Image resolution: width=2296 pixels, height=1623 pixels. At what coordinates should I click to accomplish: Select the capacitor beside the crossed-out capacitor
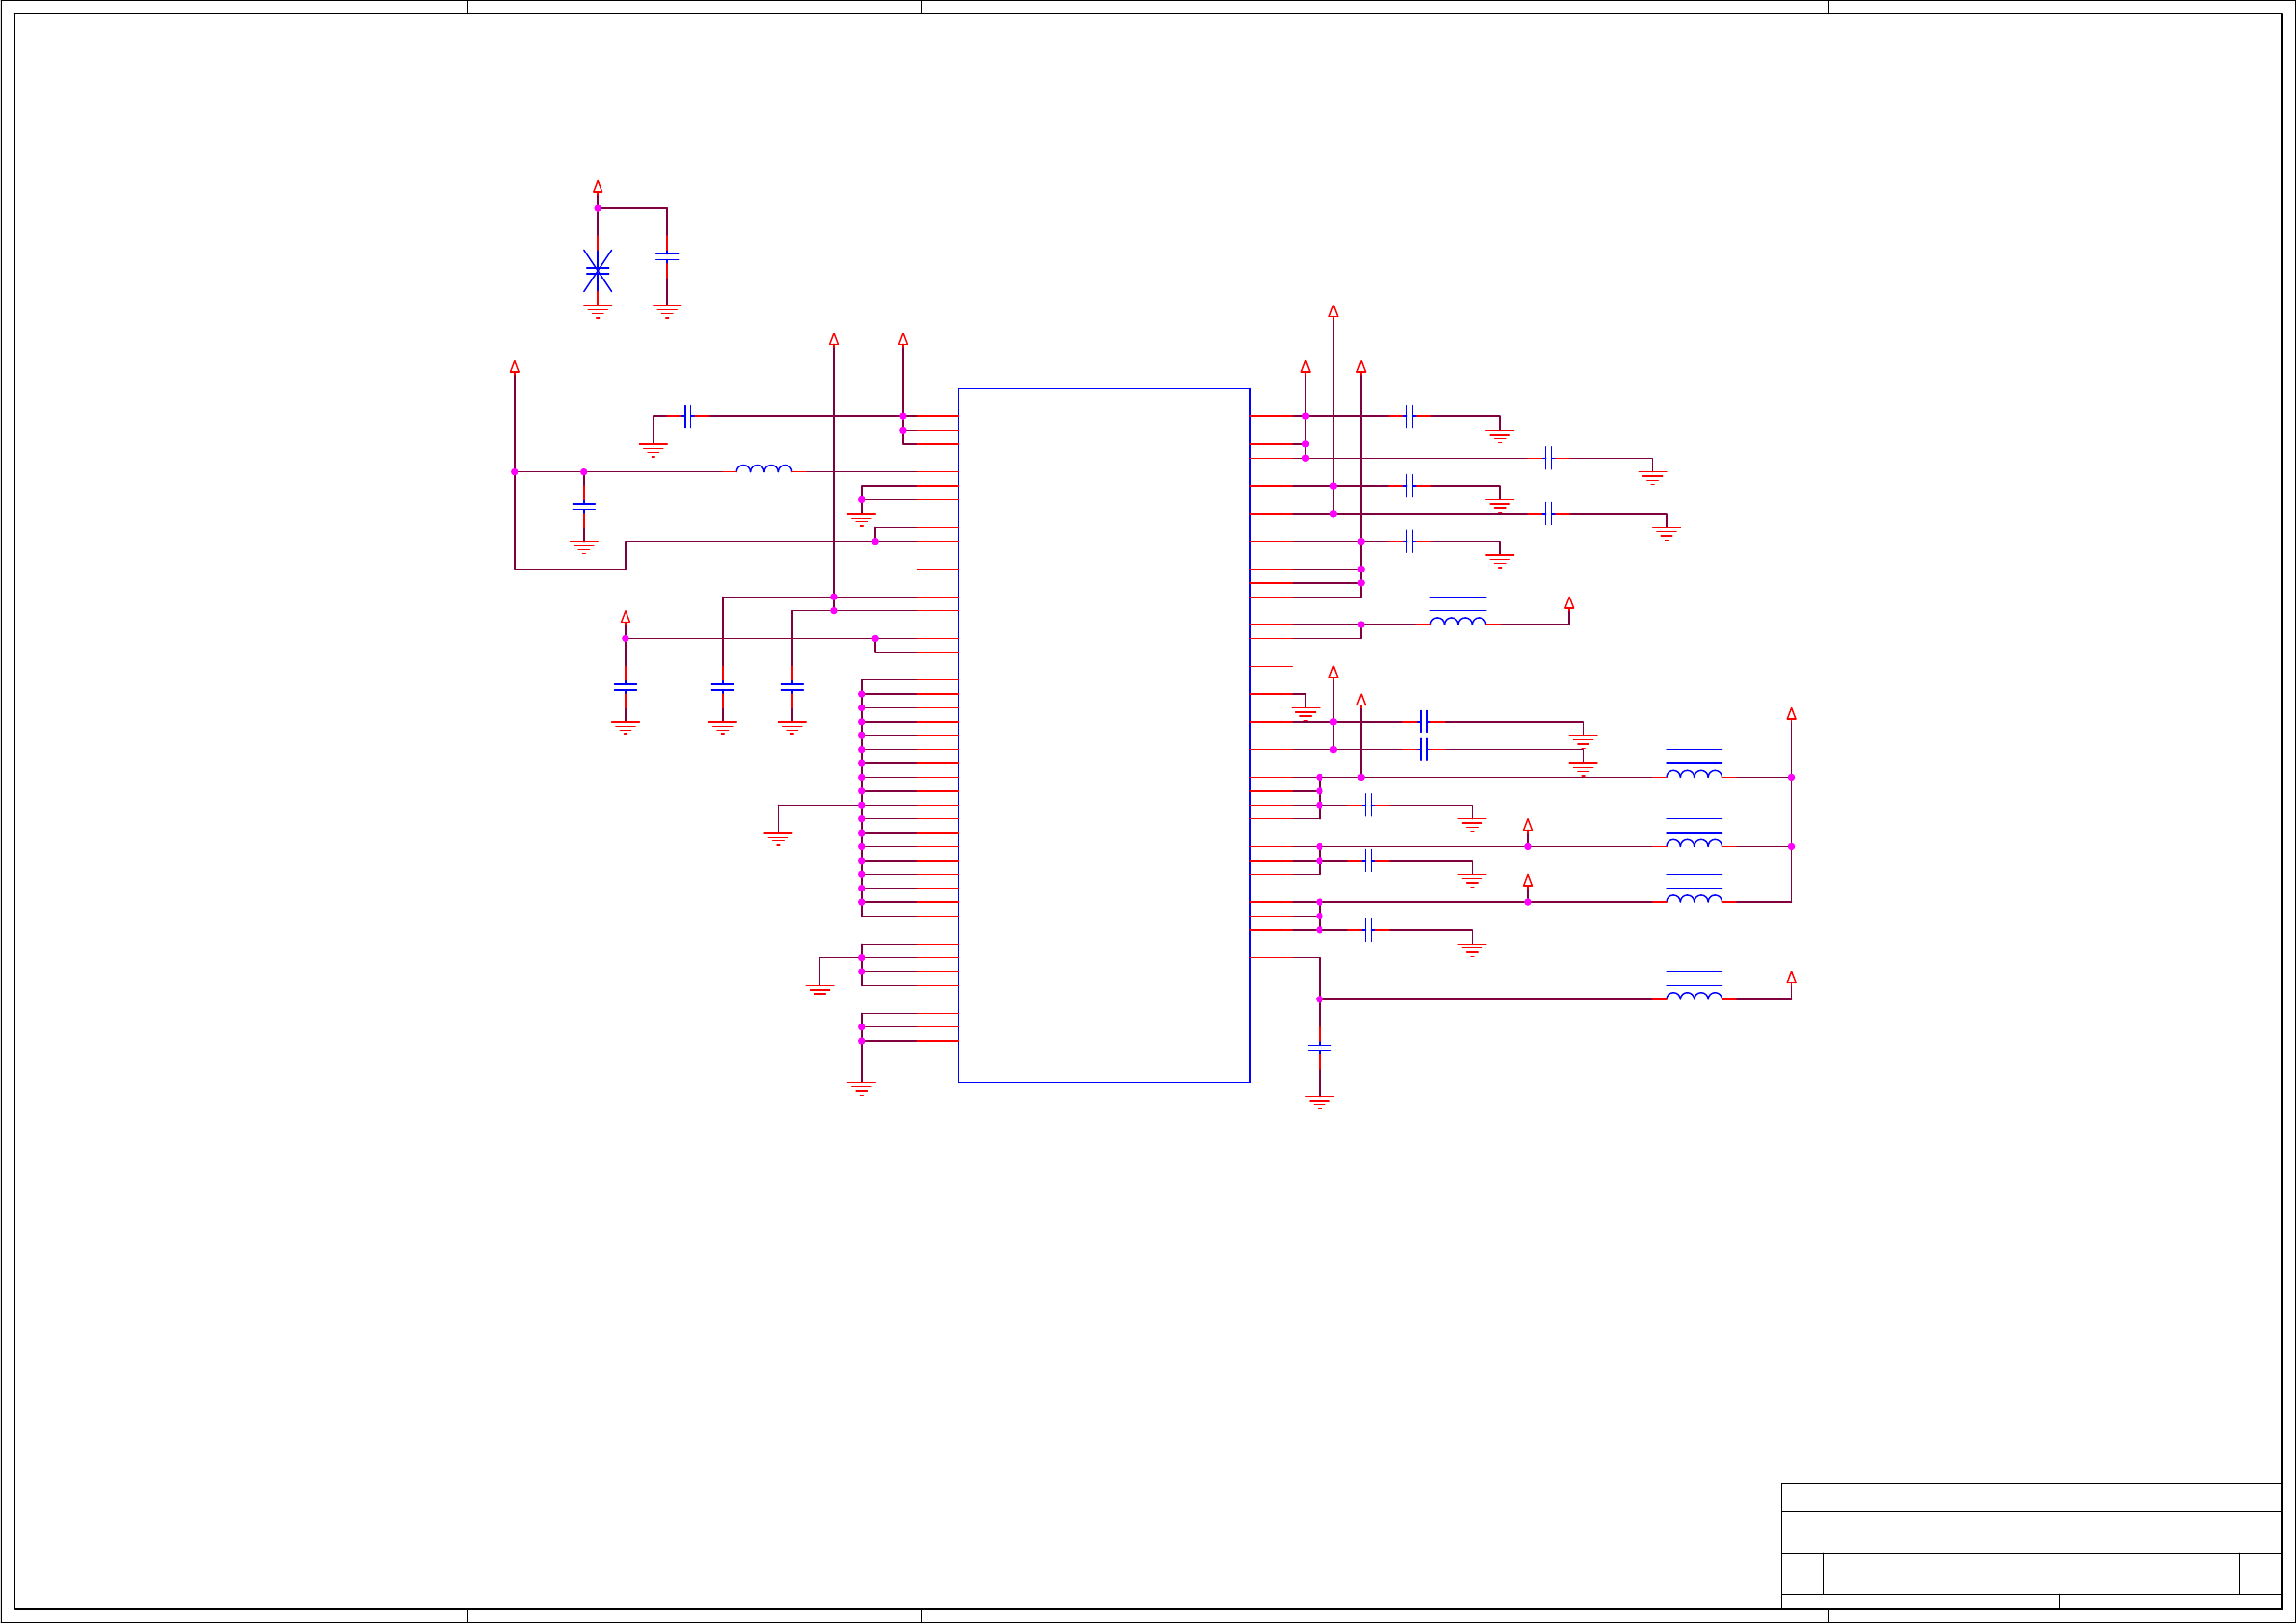[x=667, y=257]
